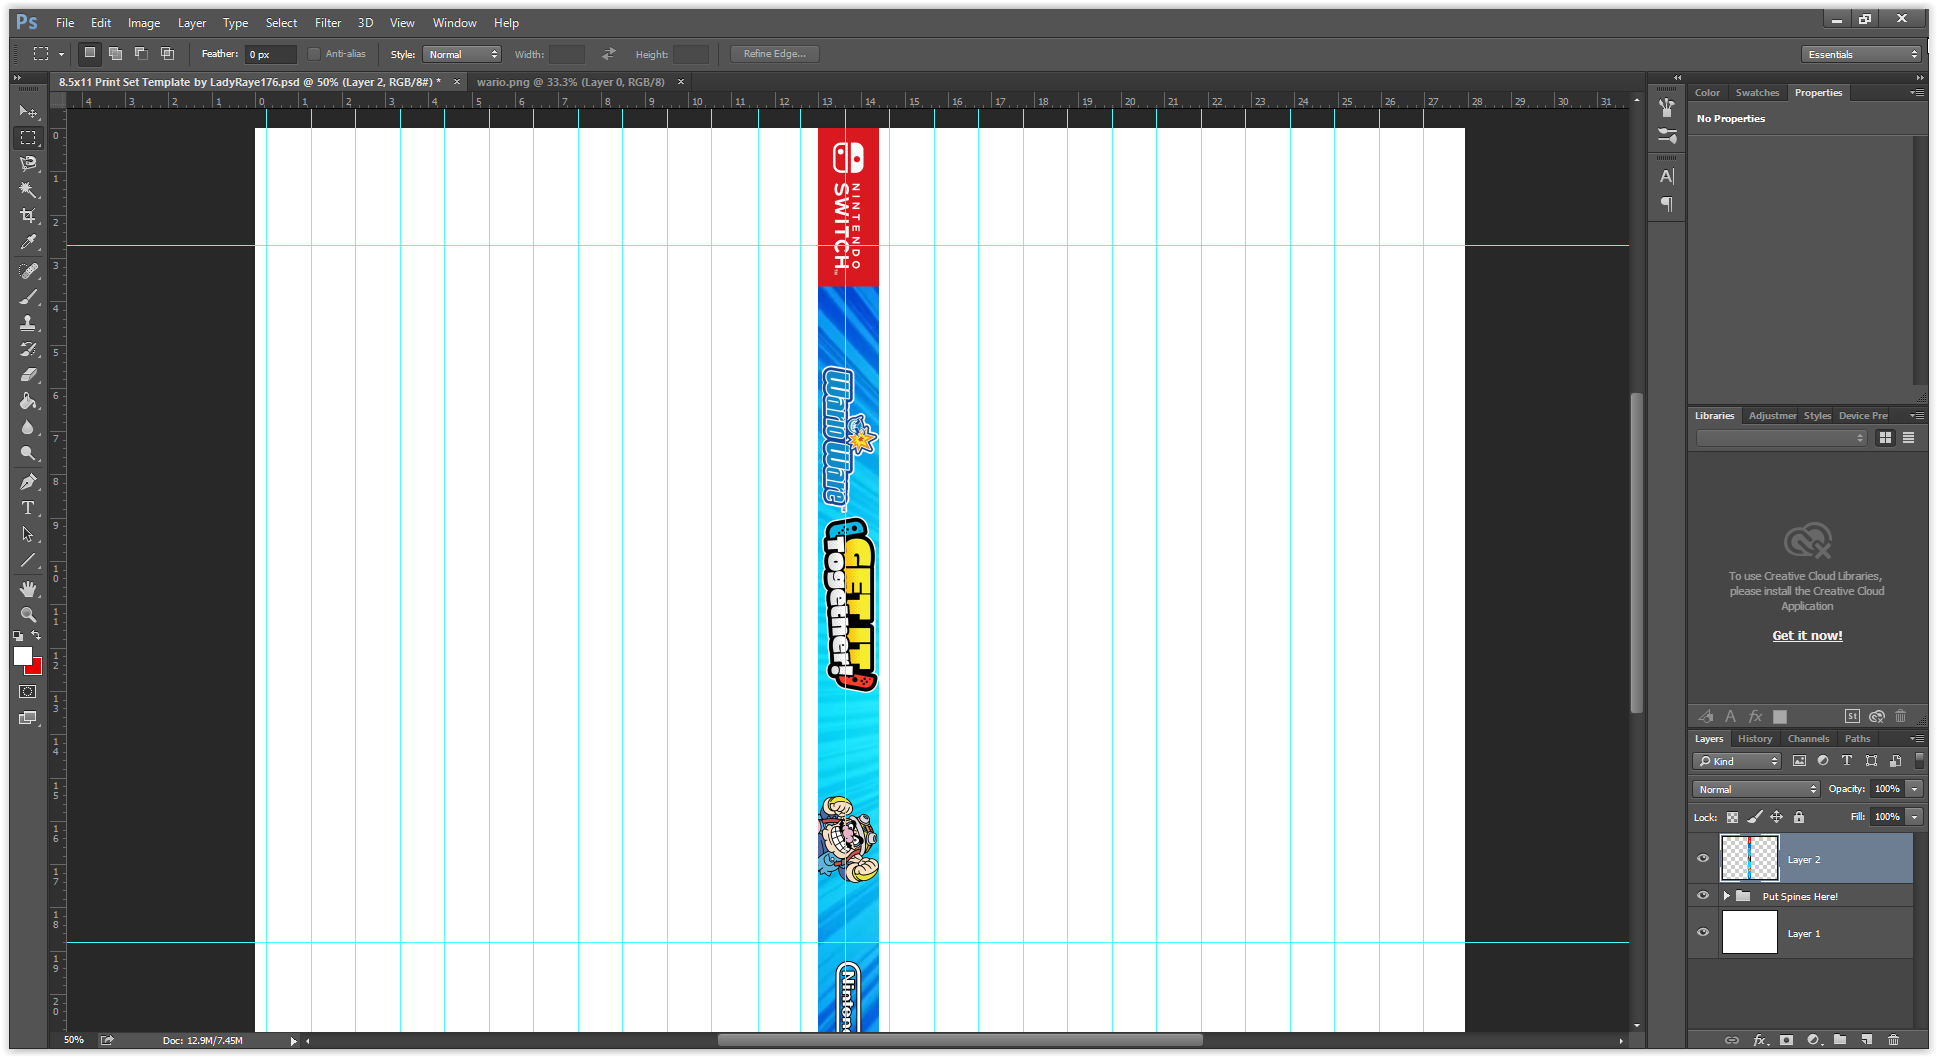Viewport: 1937px width, 1057px height.
Task: Select the Magic Wand tool
Action: [28, 190]
